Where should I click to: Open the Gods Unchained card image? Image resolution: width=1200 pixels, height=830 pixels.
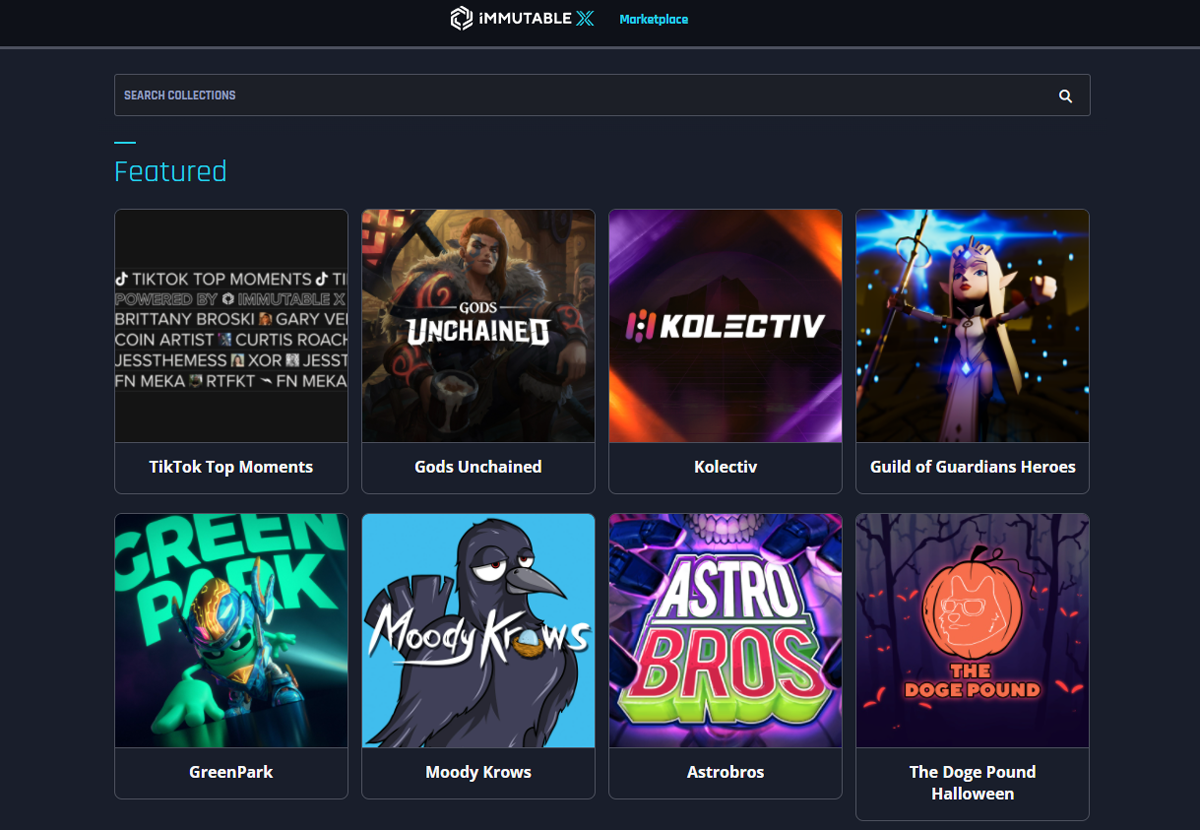[x=478, y=326]
